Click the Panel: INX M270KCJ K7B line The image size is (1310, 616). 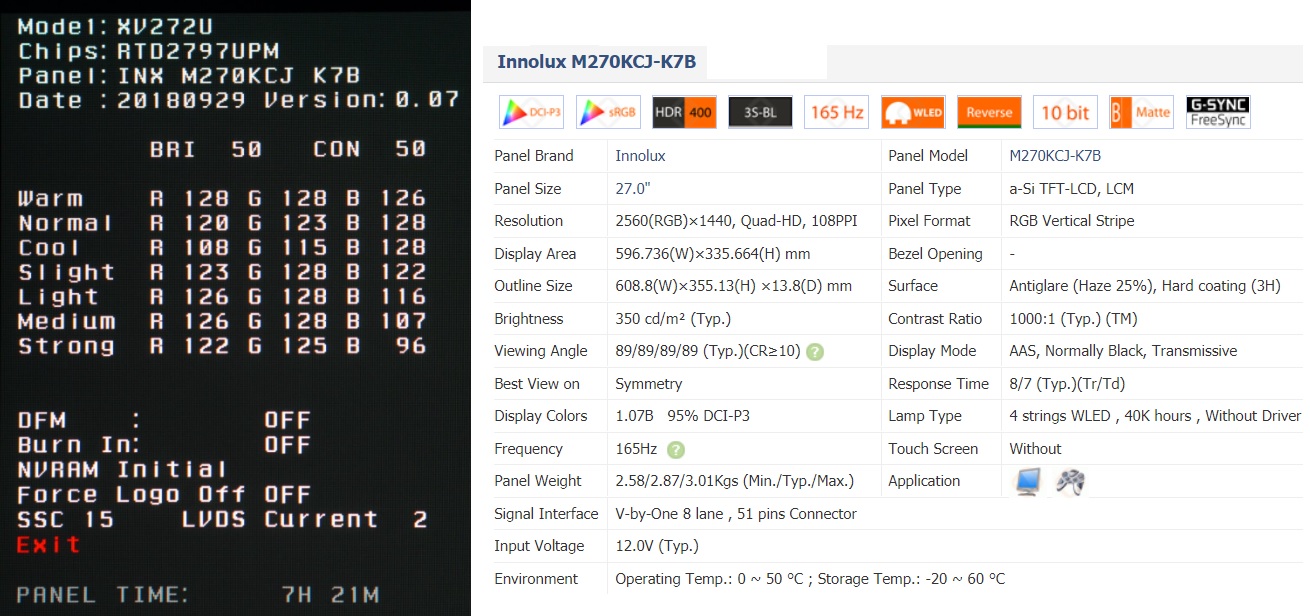coord(189,76)
